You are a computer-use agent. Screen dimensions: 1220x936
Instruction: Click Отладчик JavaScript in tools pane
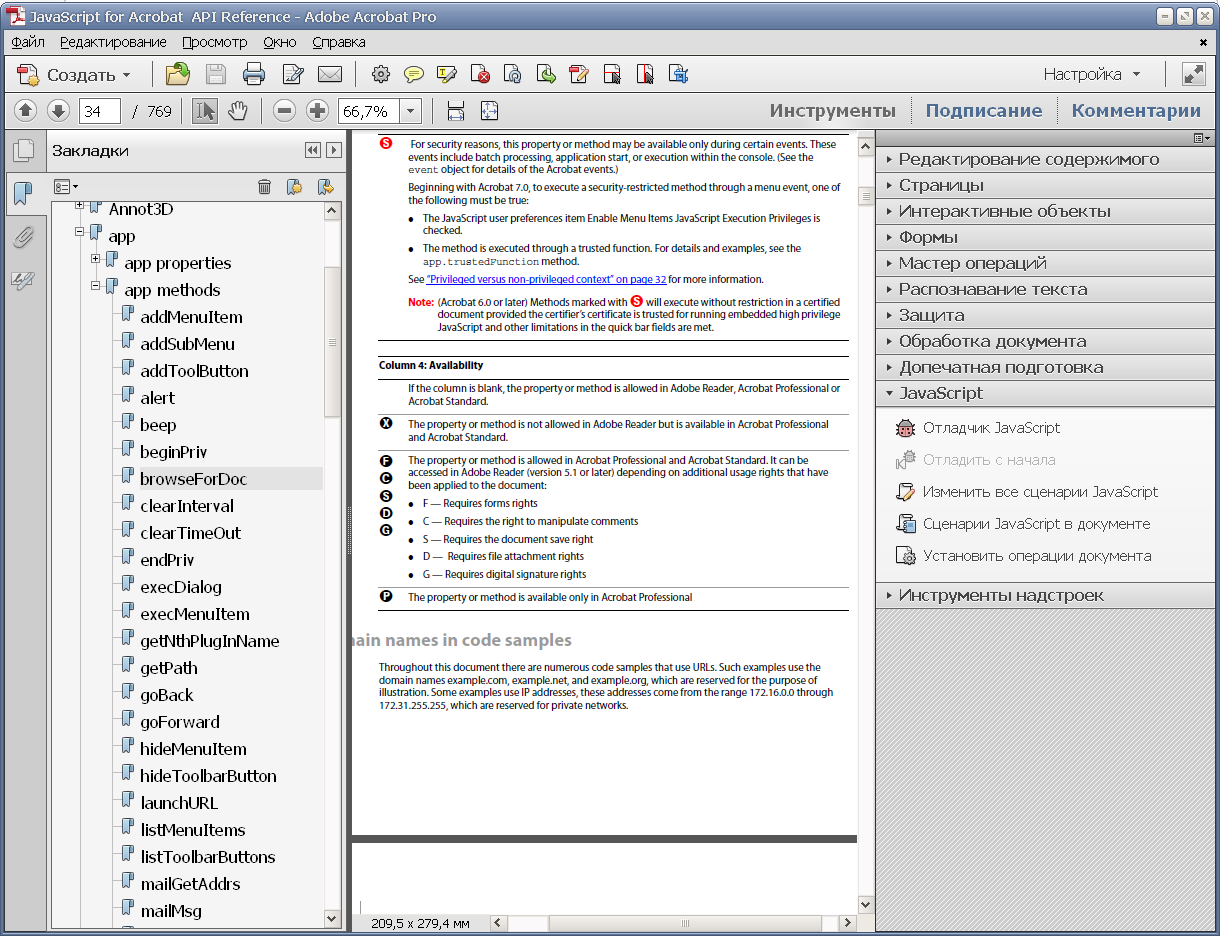coord(991,428)
